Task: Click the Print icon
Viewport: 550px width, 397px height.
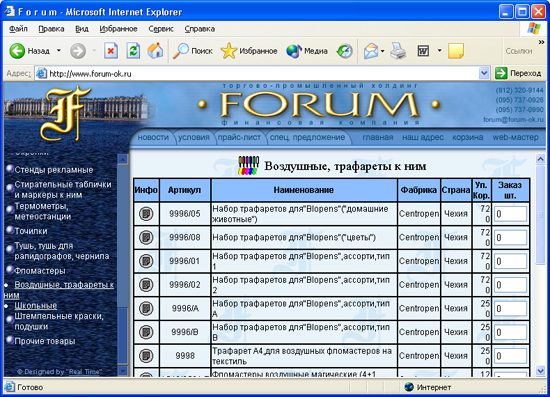Action: (398, 51)
